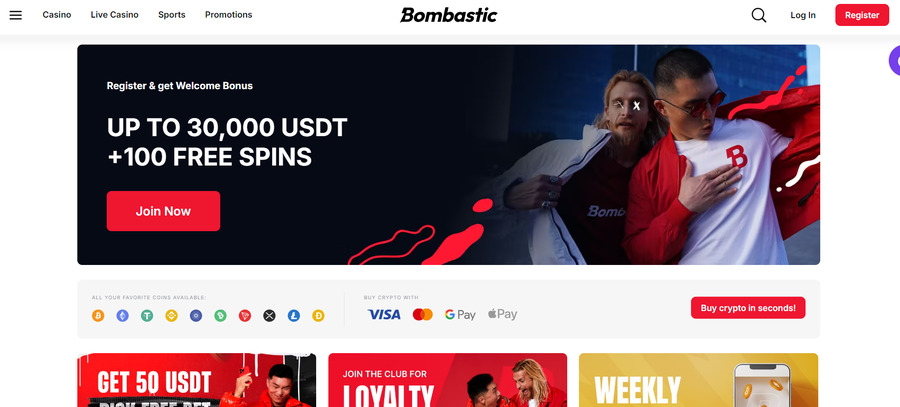The image size is (900, 407).
Task: Open the Sports menu item
Action: coord(172,15)
